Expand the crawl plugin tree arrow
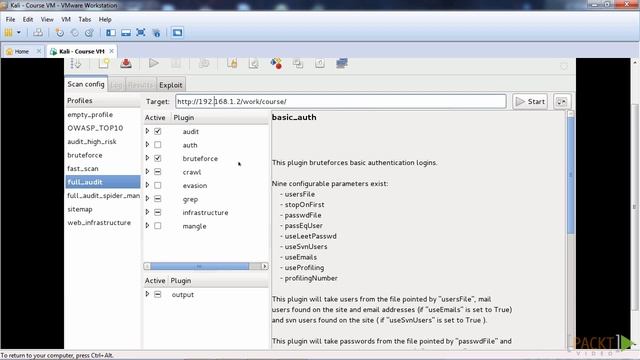 pyautogui.click(x=147, y=171)
